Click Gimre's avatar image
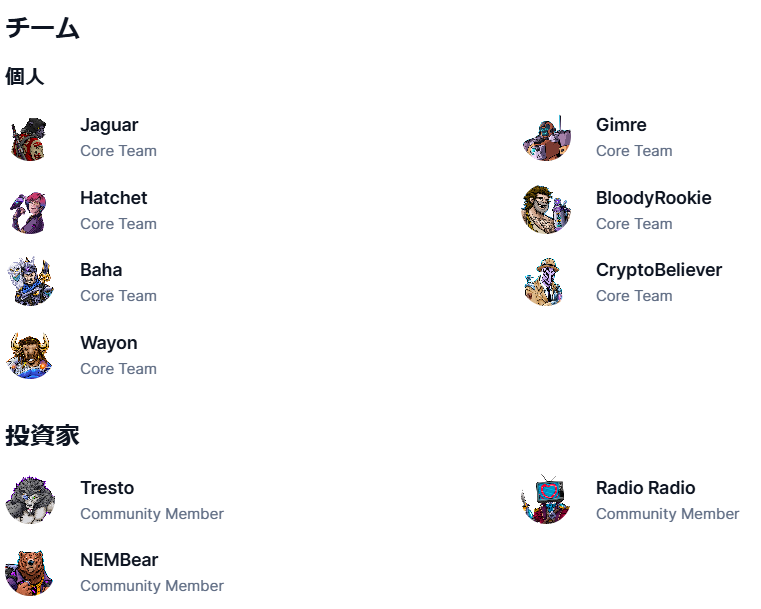 545,138
